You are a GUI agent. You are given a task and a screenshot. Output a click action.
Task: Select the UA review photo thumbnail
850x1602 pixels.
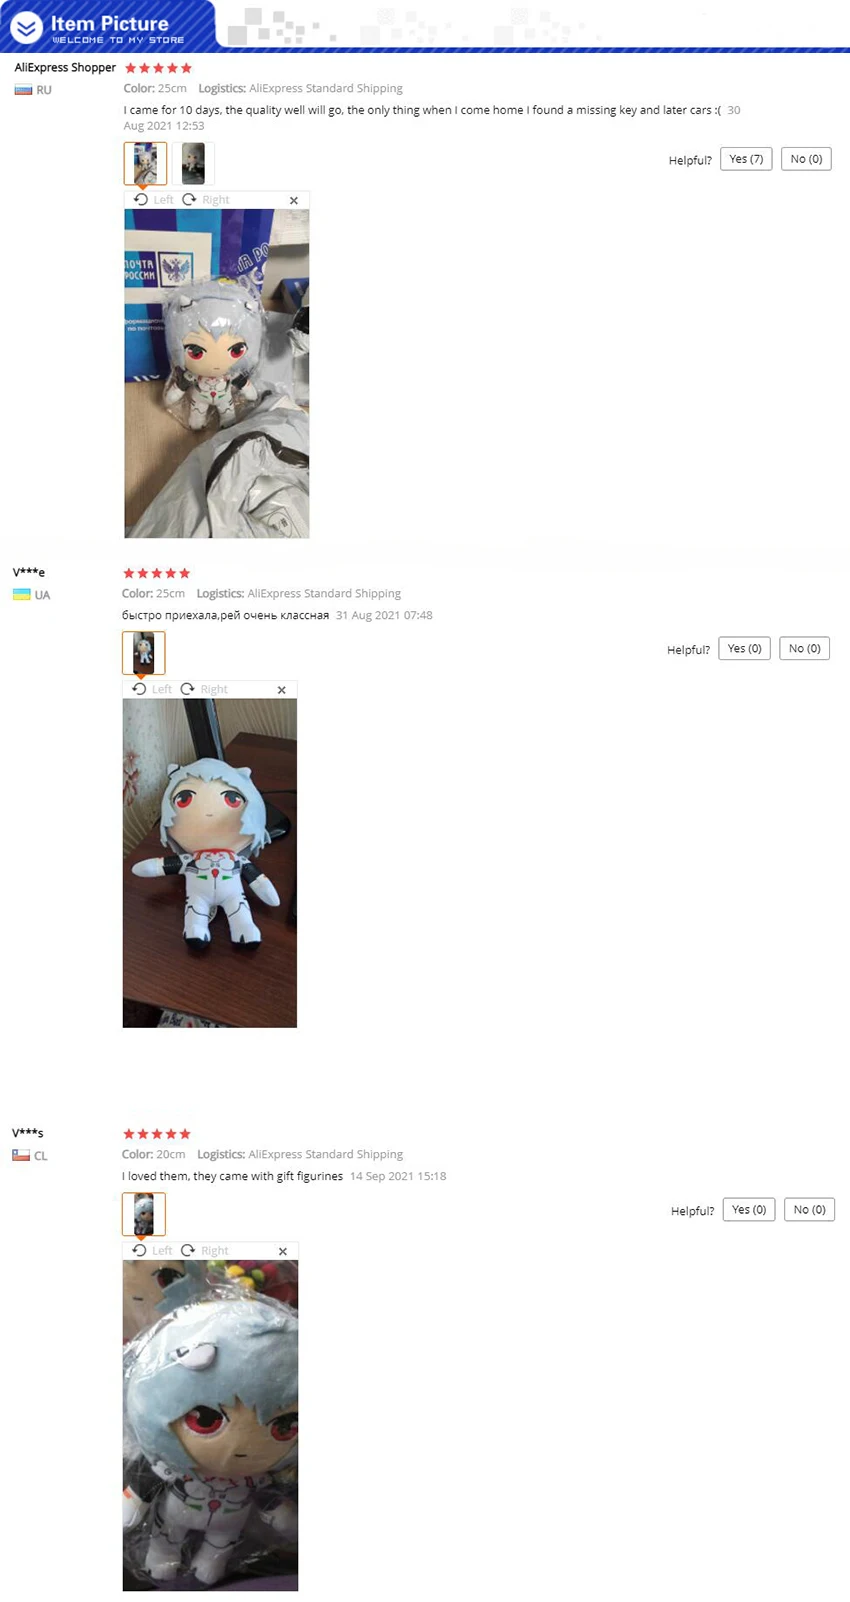(x=144, y=653)
